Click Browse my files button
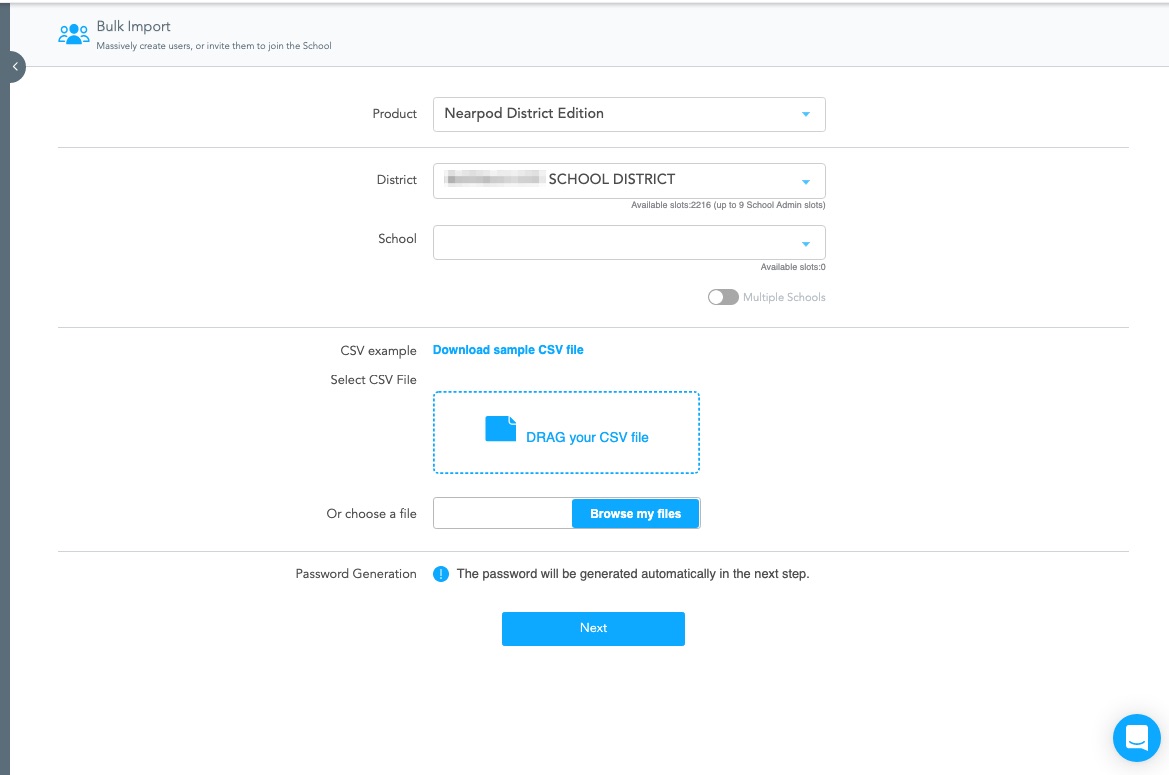 coord(635,514)
